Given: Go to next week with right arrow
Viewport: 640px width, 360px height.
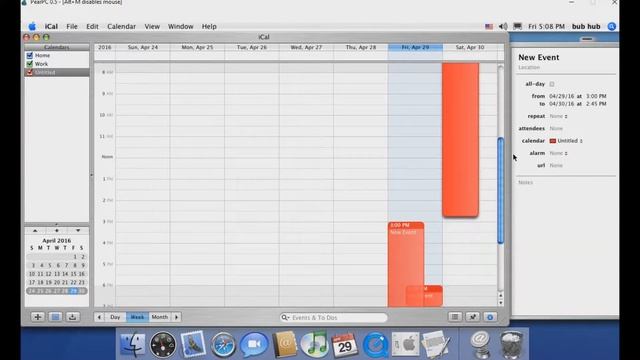Looking at the screenshot, I should tap(176, 317).
